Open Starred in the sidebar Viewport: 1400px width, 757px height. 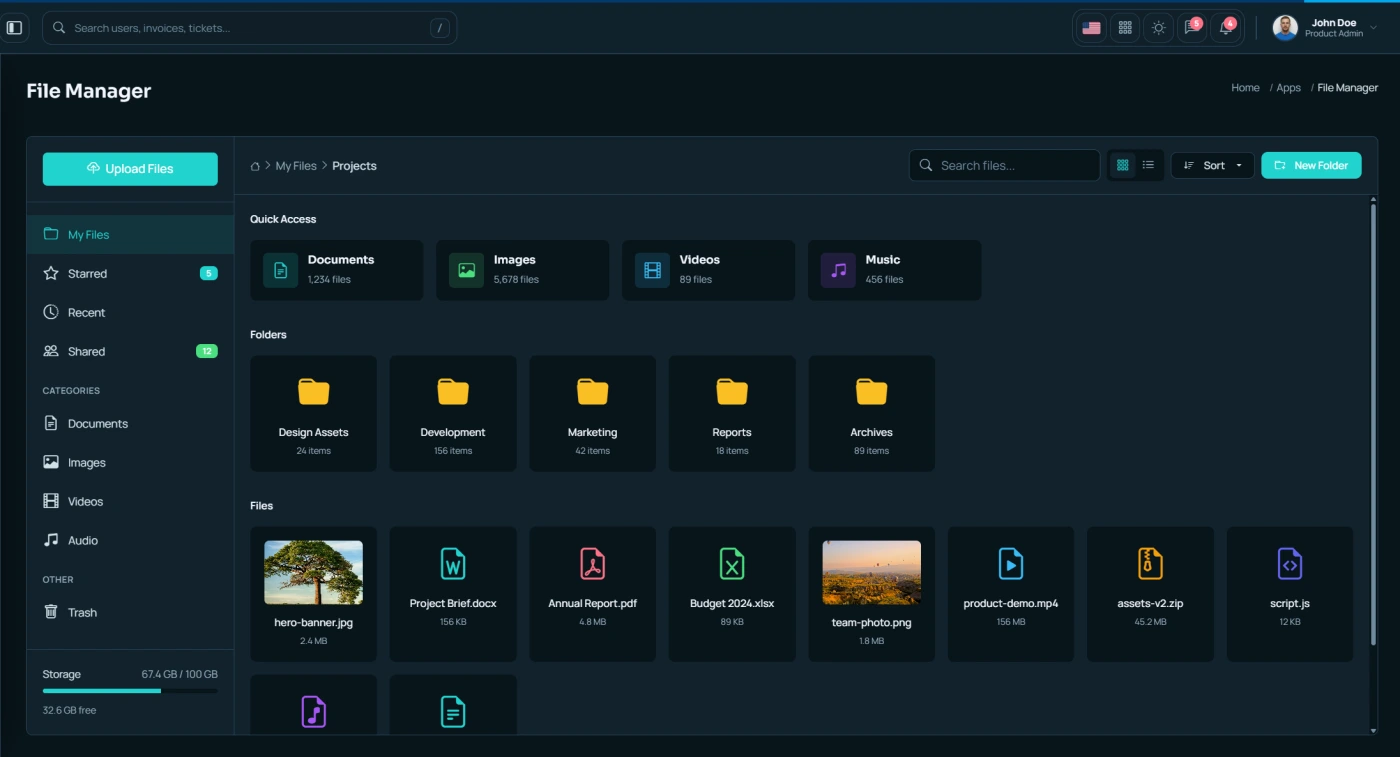[130, 274]
